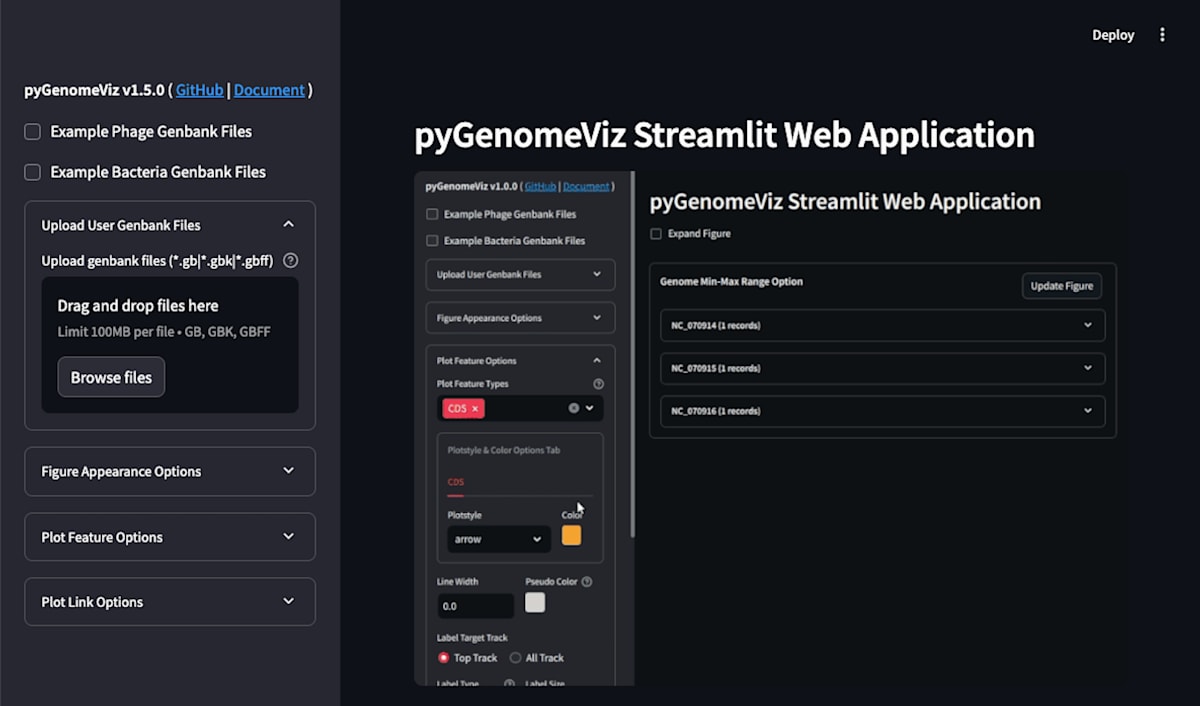Click the Pseudo Color help icon
The height and width of the screenshot is (706, 1200).
587,582
